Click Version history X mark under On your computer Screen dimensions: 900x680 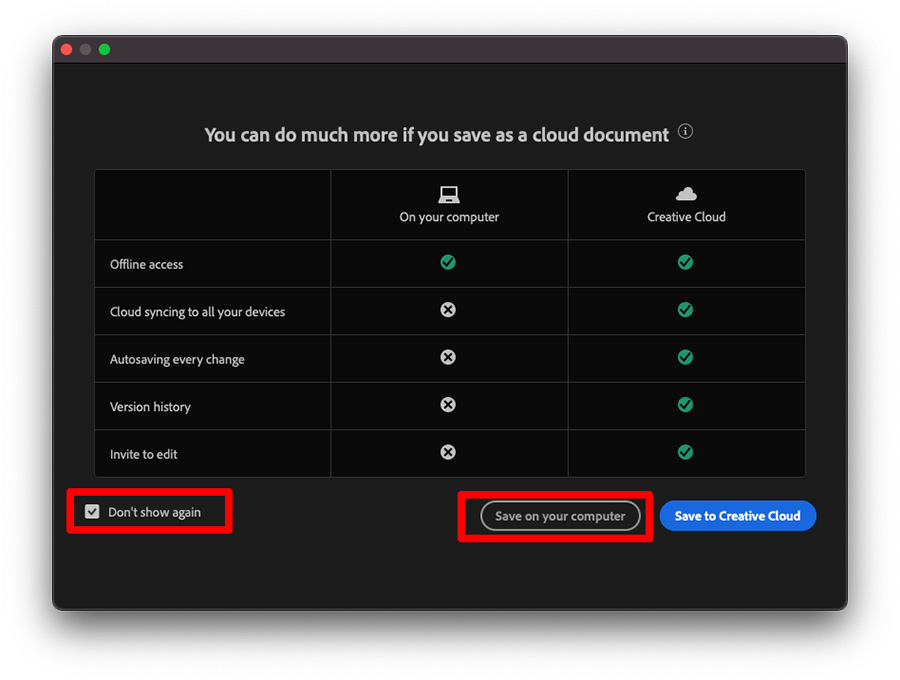(x=448, y=405)
